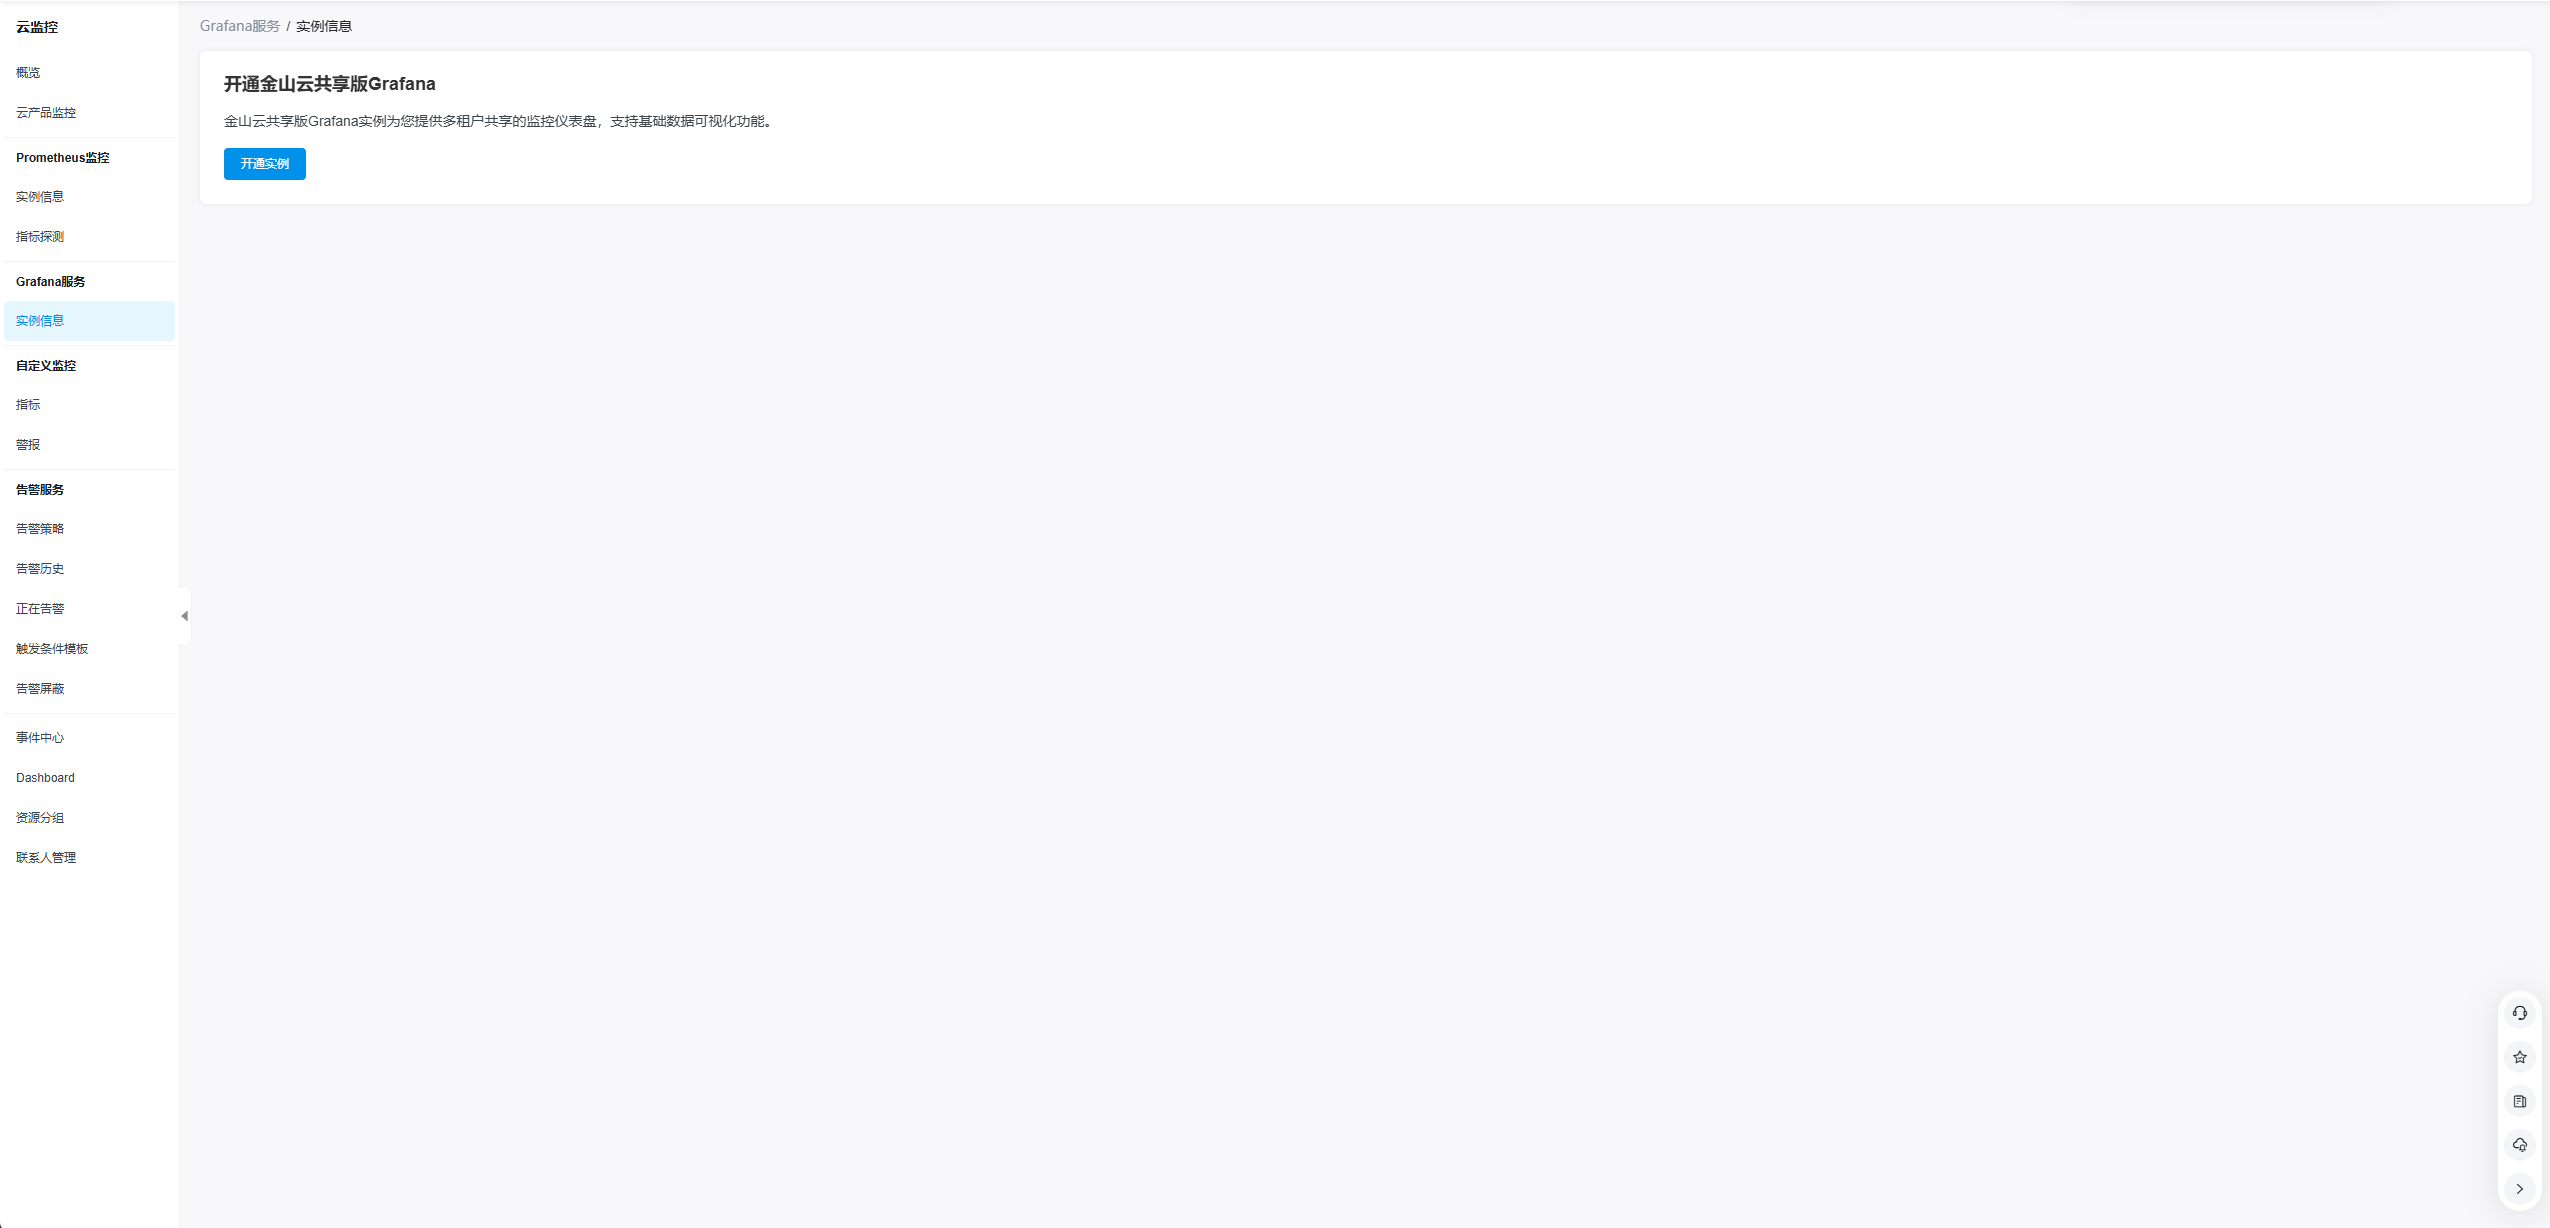The width and height of the screenshot is (2550, 1228).
Task: Click the star favorites icon
Action: (x=2519, y=1057)
